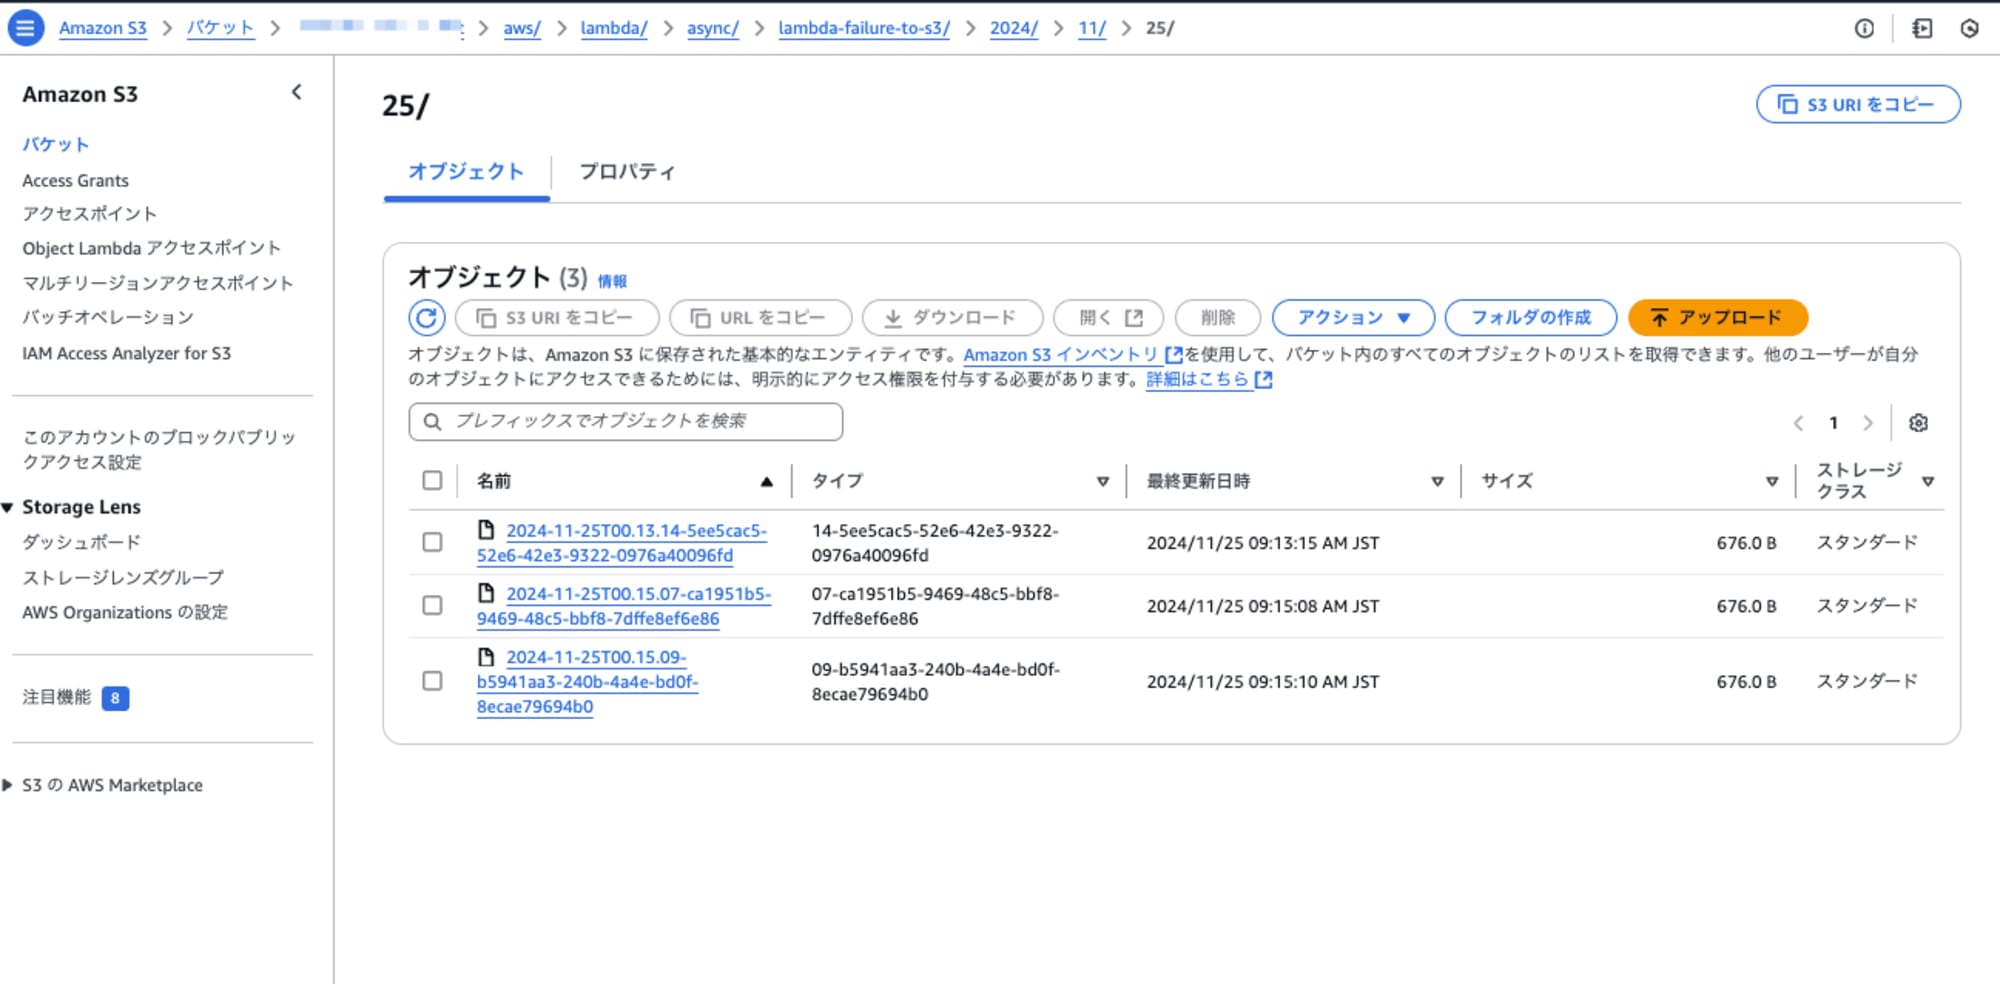Click the S3 URI をコピー button at top right
Image resolution: width=2000 pixels, height=984 pixels.
pos(1858,104)
